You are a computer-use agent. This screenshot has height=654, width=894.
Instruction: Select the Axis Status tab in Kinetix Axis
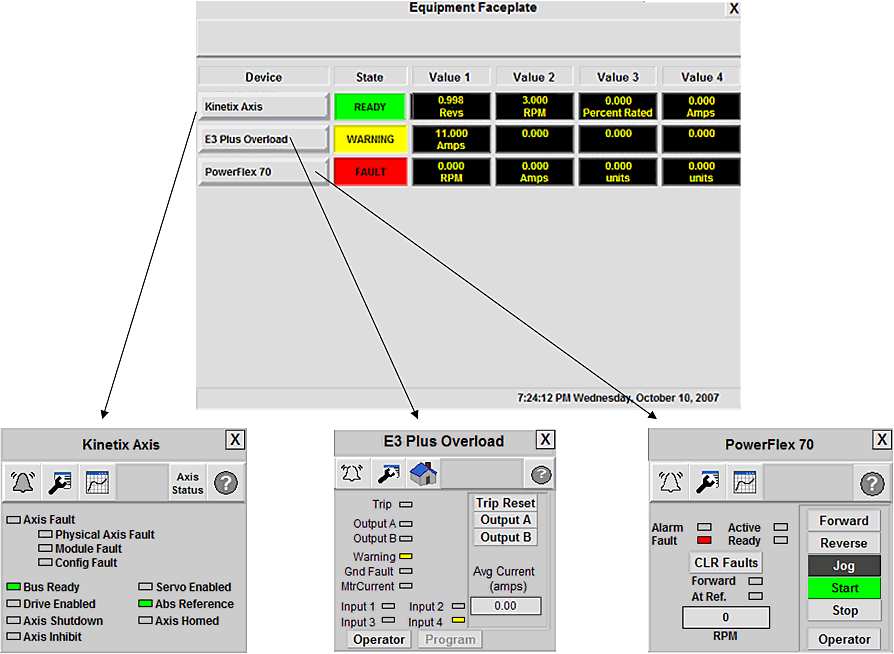pos(188,483)
